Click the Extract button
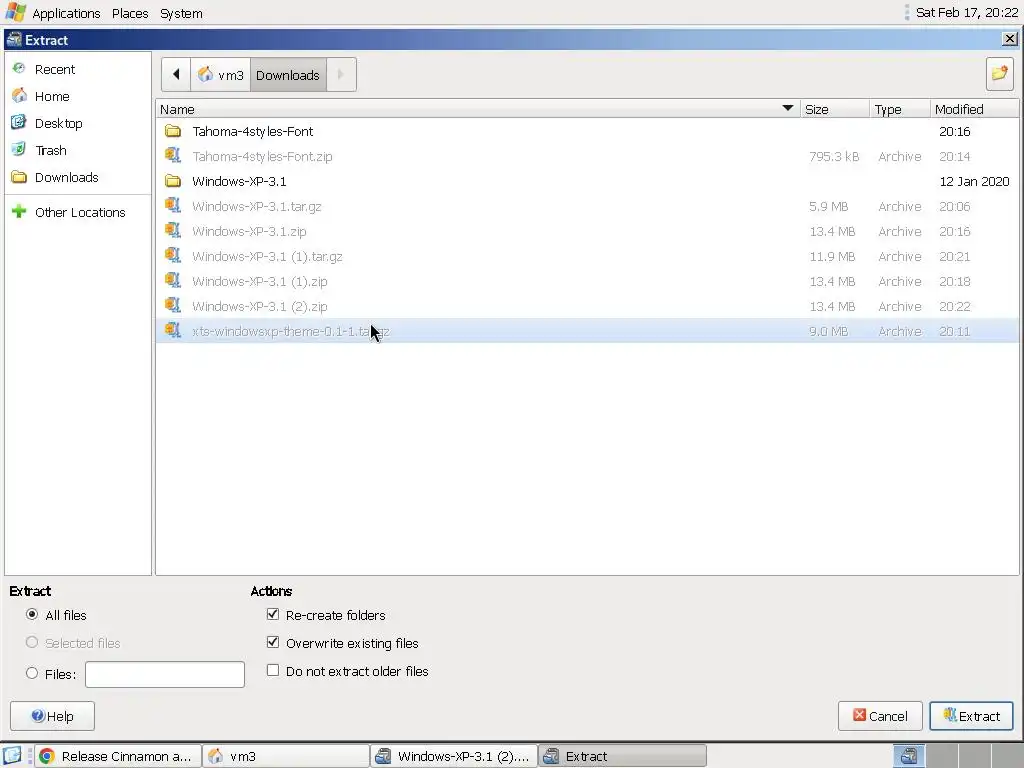This screenshot has height=768, width=1024. (x=971, y=716)
